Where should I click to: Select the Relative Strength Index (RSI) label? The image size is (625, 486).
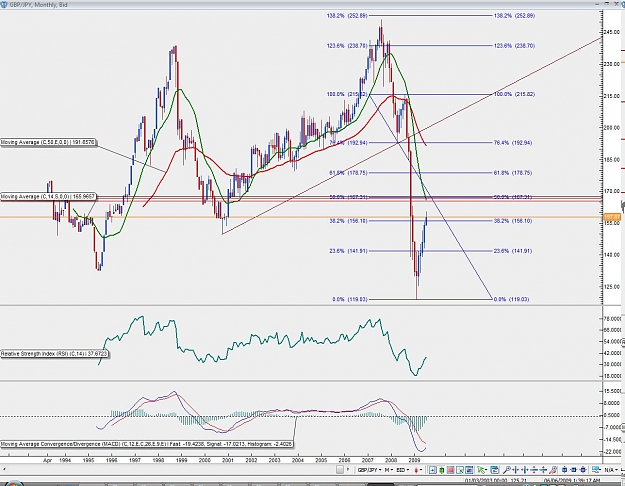tap(54, 354)
